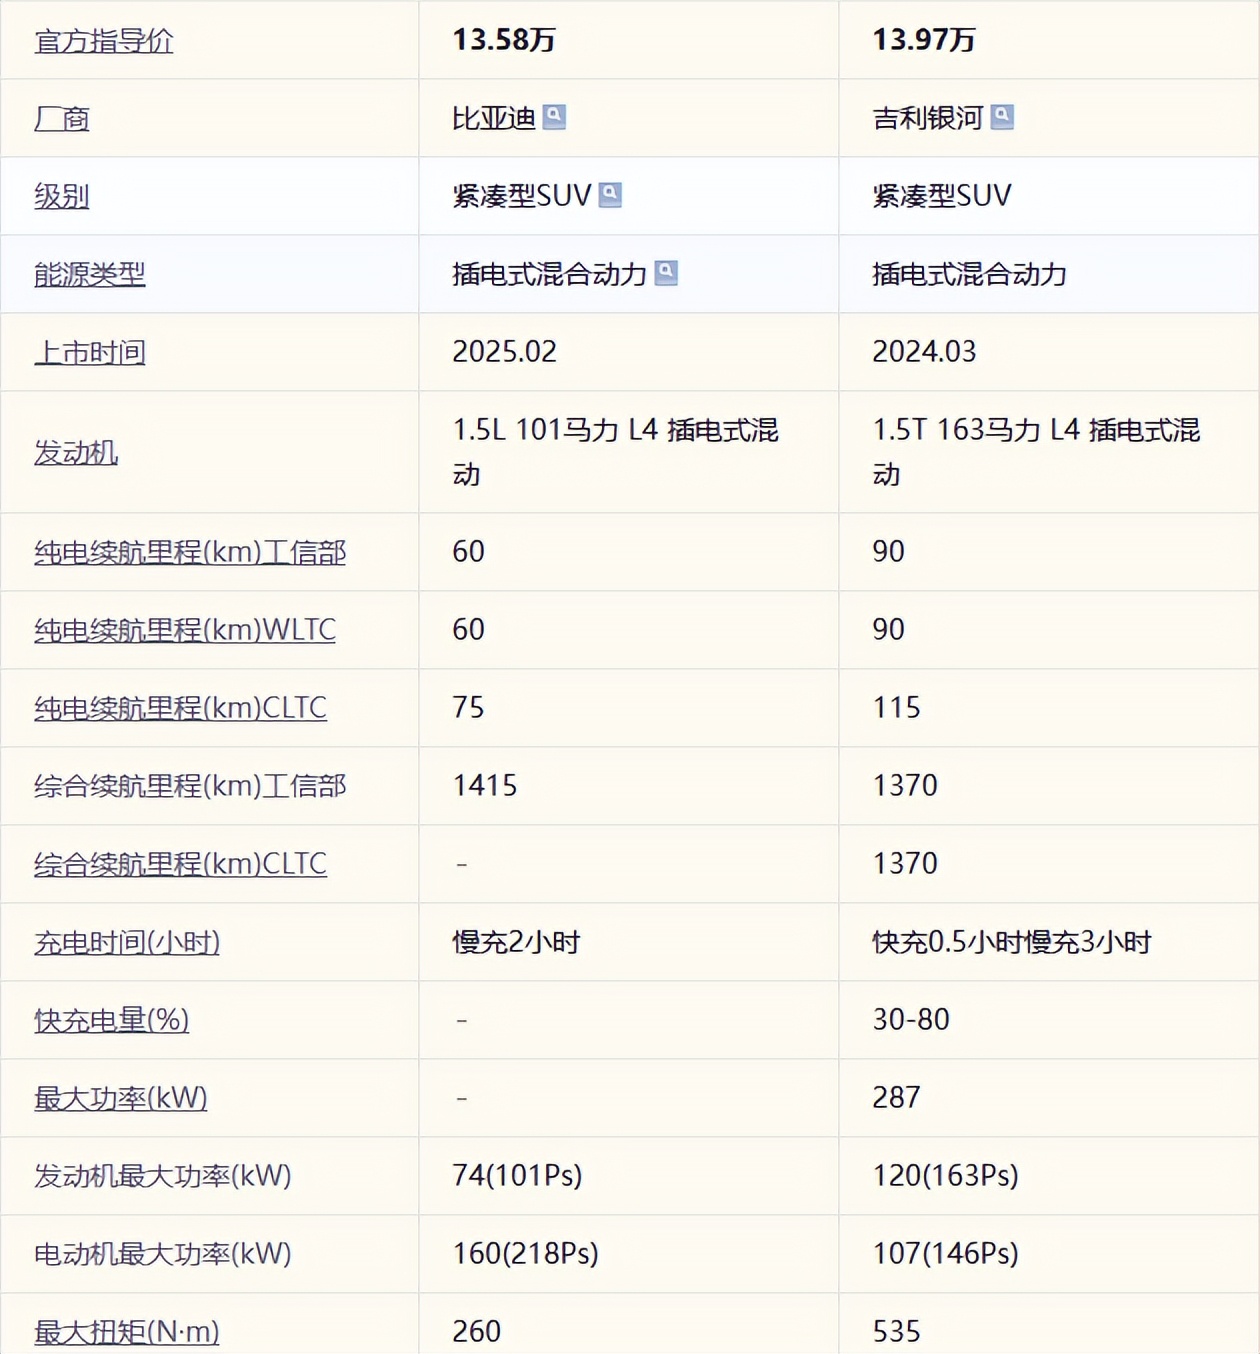Open the 快充电量(%) label link

coord(112,1020)
